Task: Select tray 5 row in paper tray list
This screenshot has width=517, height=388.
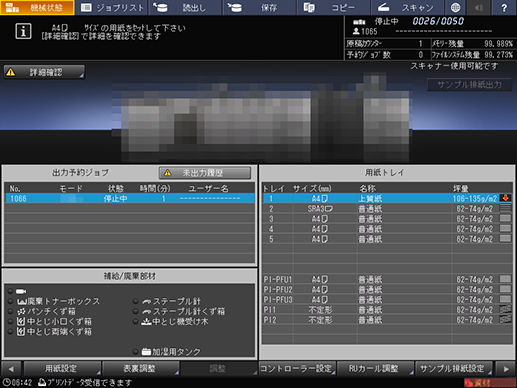Action: (x=388, y=239)
